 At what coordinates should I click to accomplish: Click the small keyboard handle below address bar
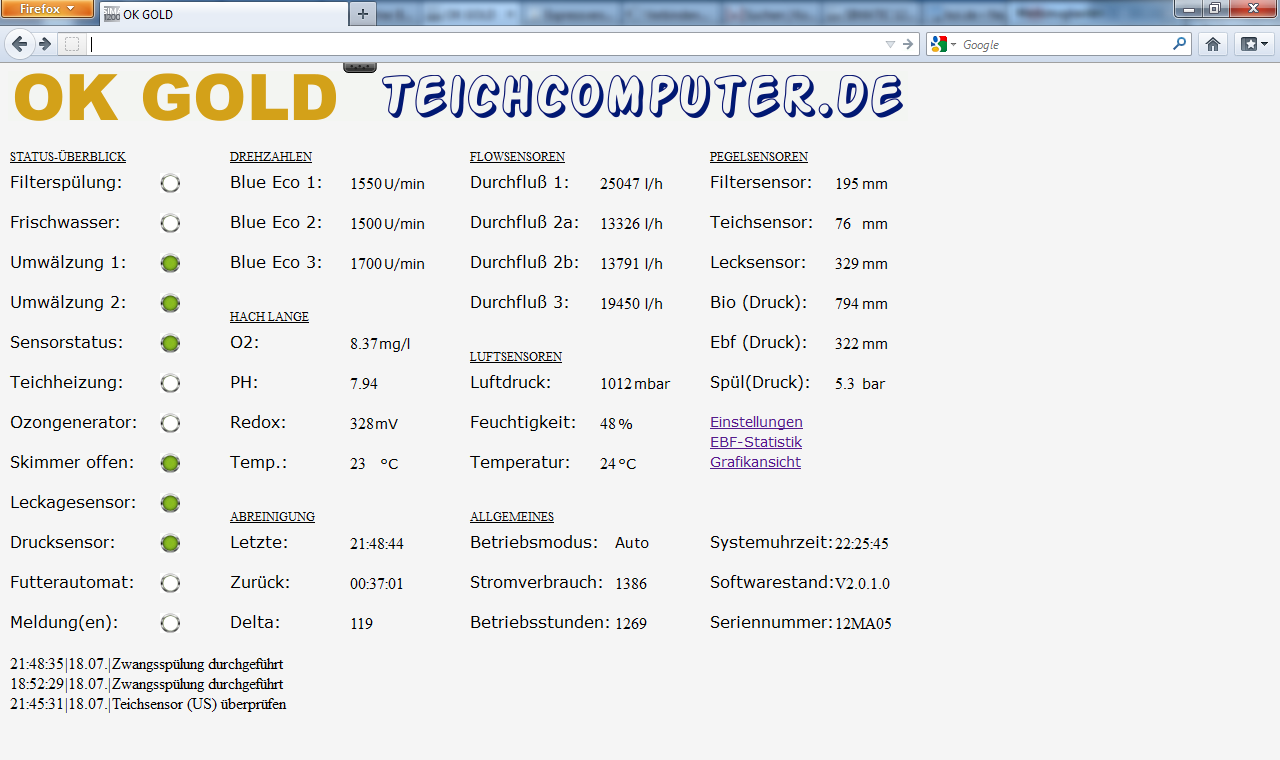click(x=360, y=67)
